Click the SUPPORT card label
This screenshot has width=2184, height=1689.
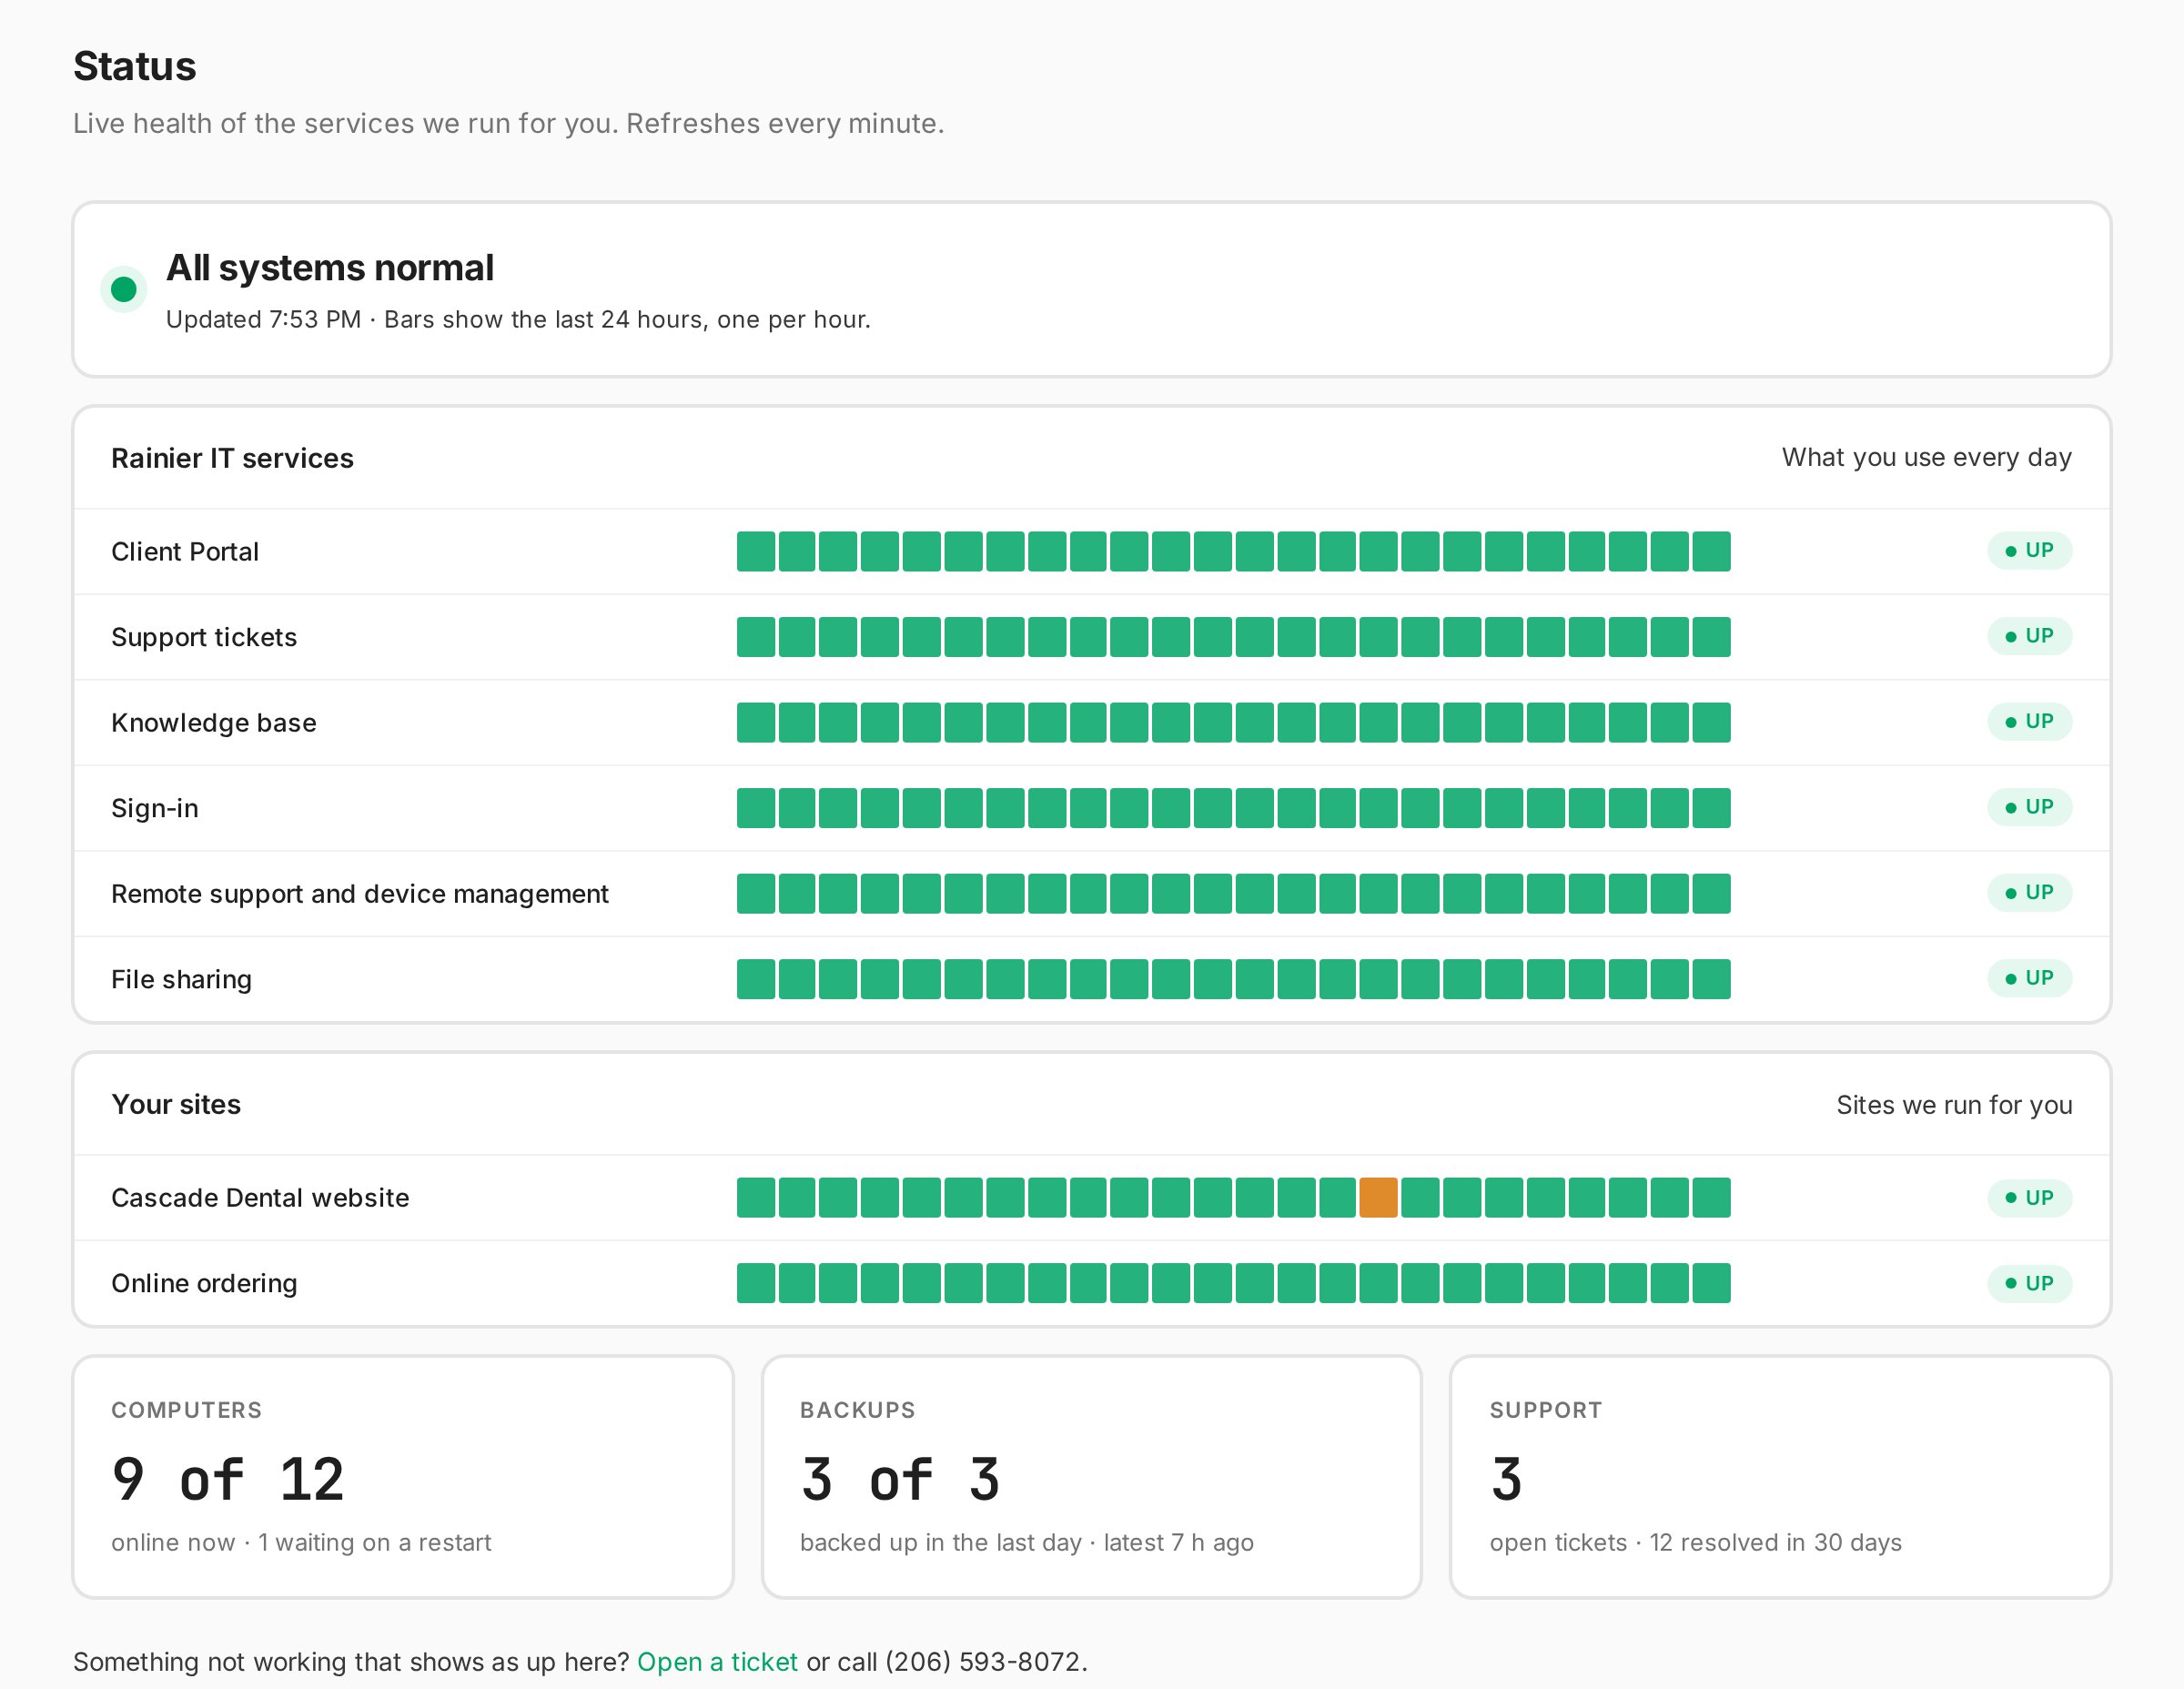[x=1546, y=1410]
